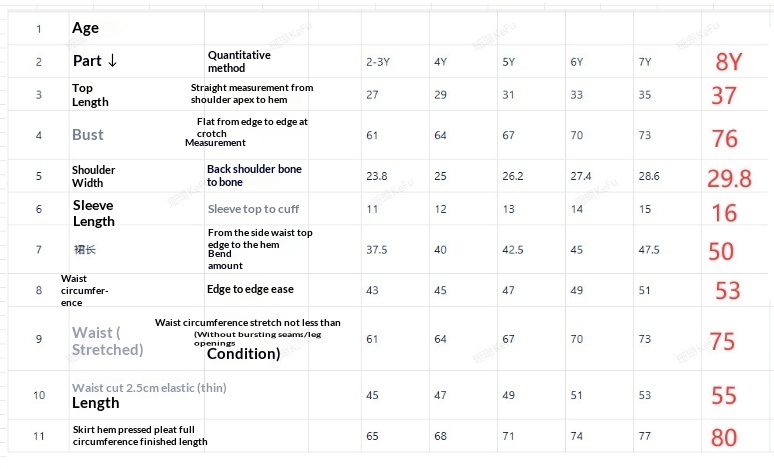Click the "Age" header cell
The height and width of the screenshot is (469, 774).
tap(85, 29)
